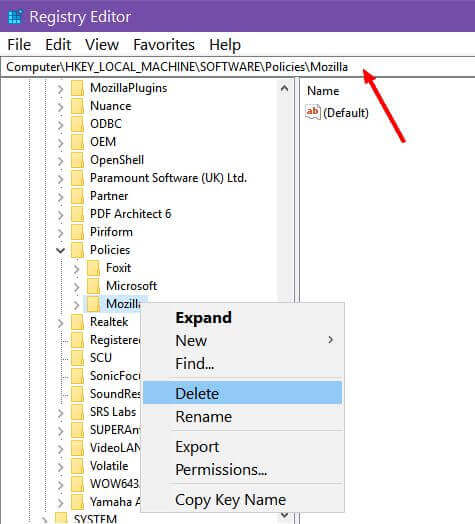Viewport: 475px width, 524px height.
Task: Click the MozillaPlugins folder icon
Action: tap(78, 88)
